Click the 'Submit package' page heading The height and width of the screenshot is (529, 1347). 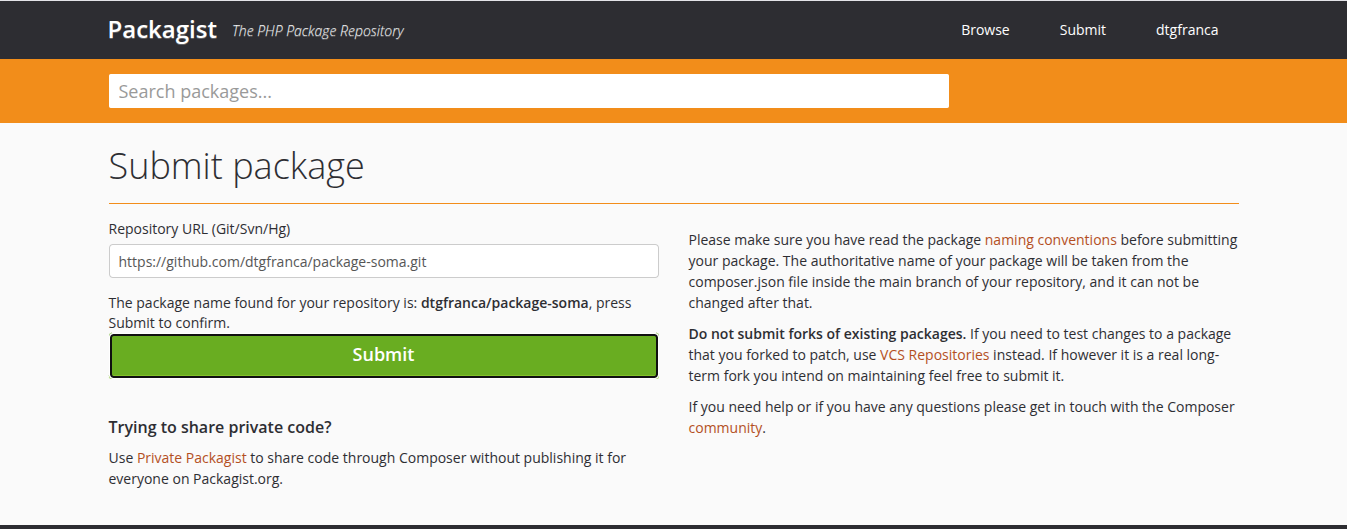(x=236, y=166)
